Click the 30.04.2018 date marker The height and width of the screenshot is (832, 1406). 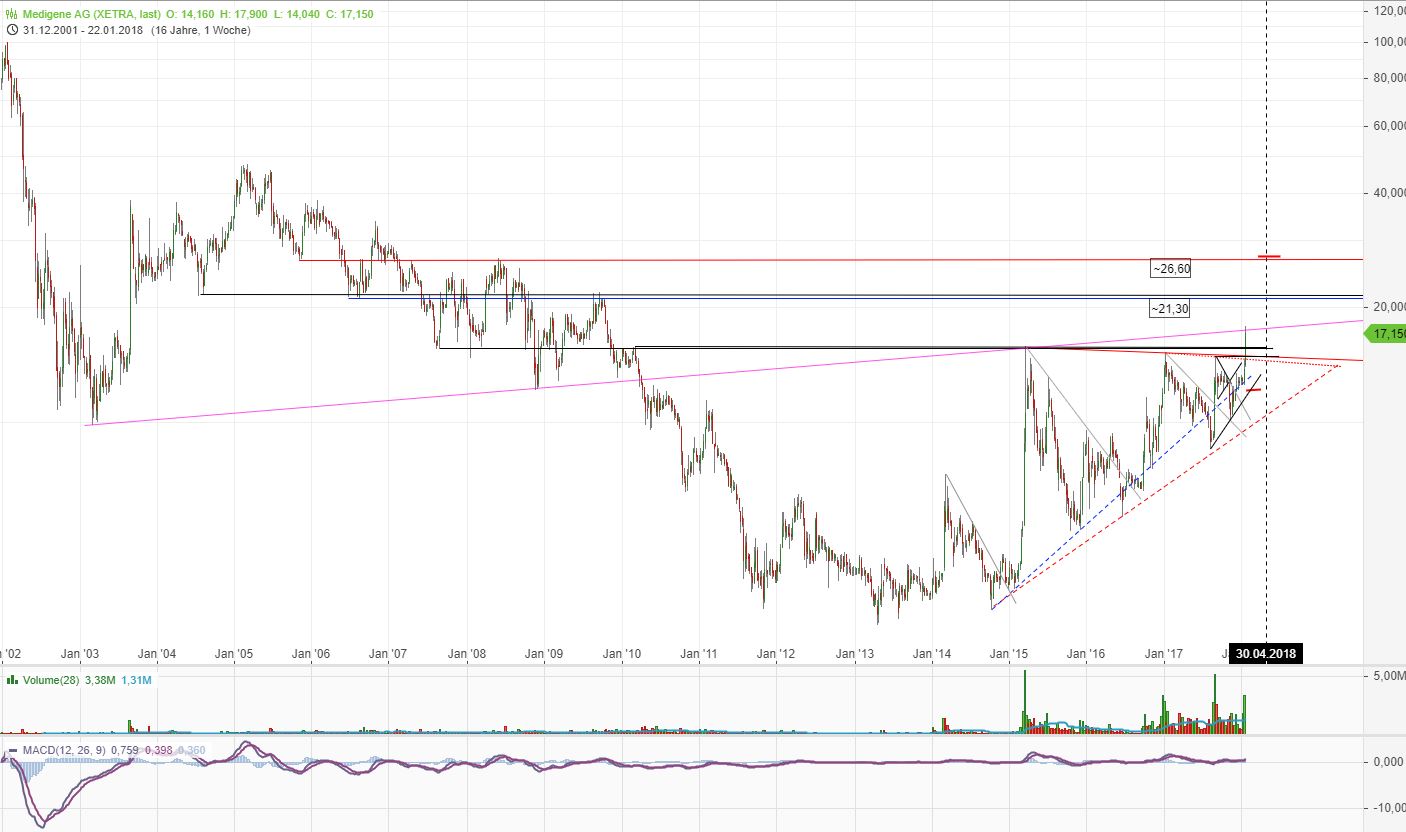[x=1266, y=653]
